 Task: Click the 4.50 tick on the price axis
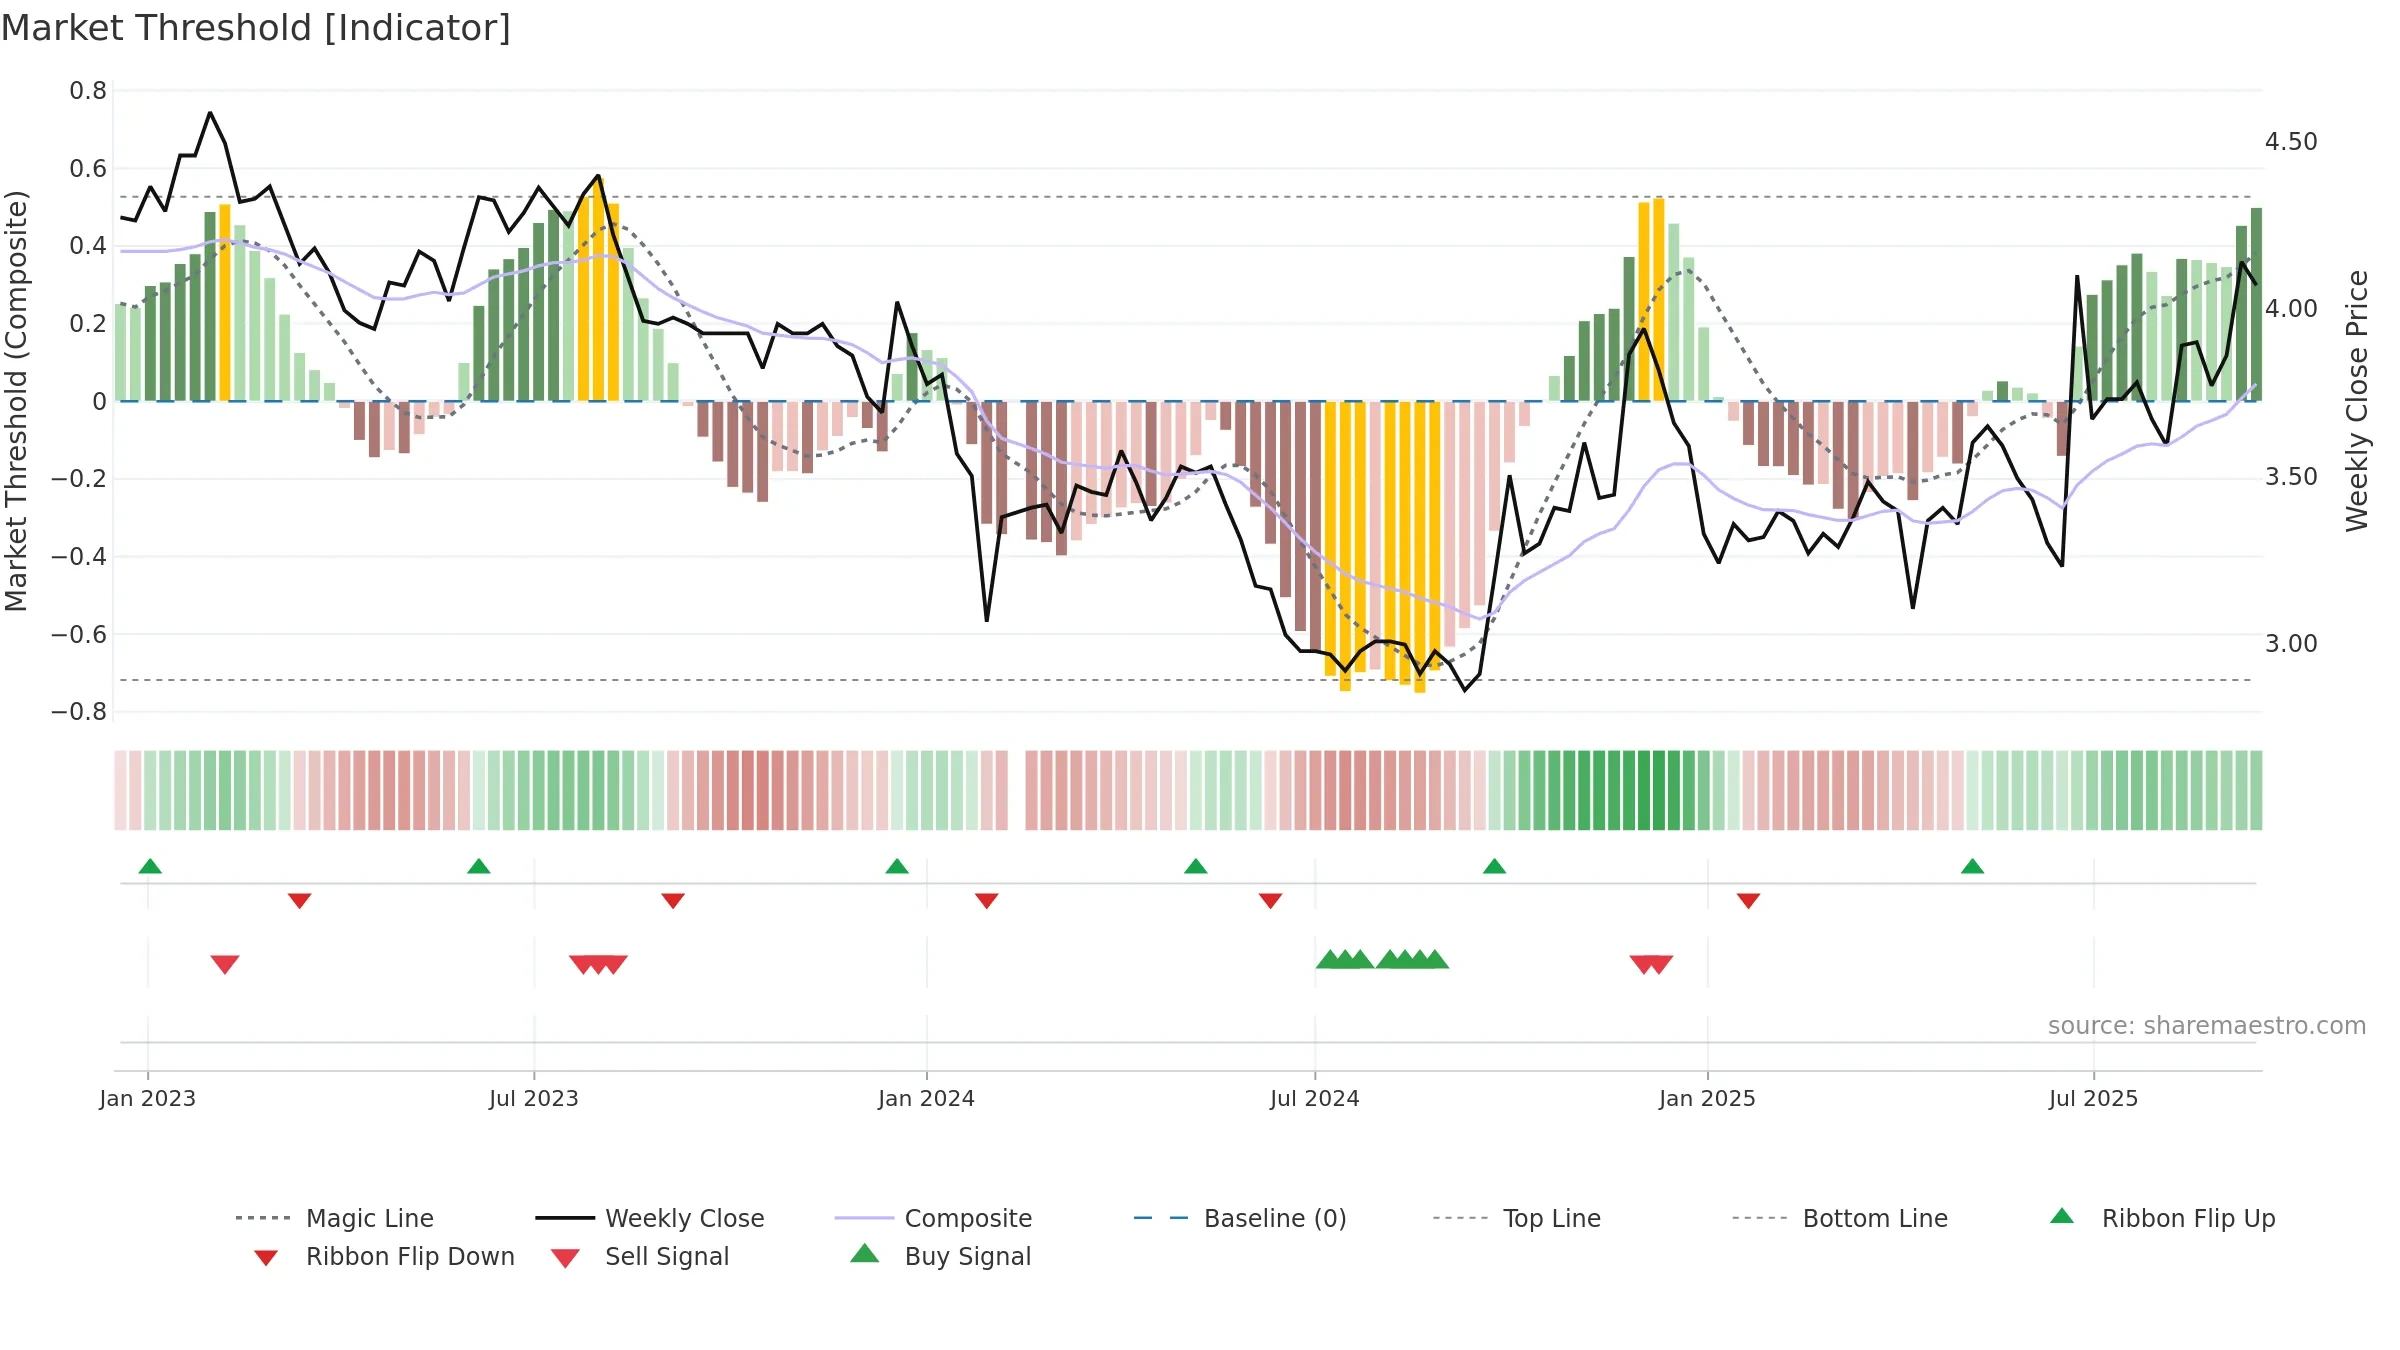(2291, 142)
